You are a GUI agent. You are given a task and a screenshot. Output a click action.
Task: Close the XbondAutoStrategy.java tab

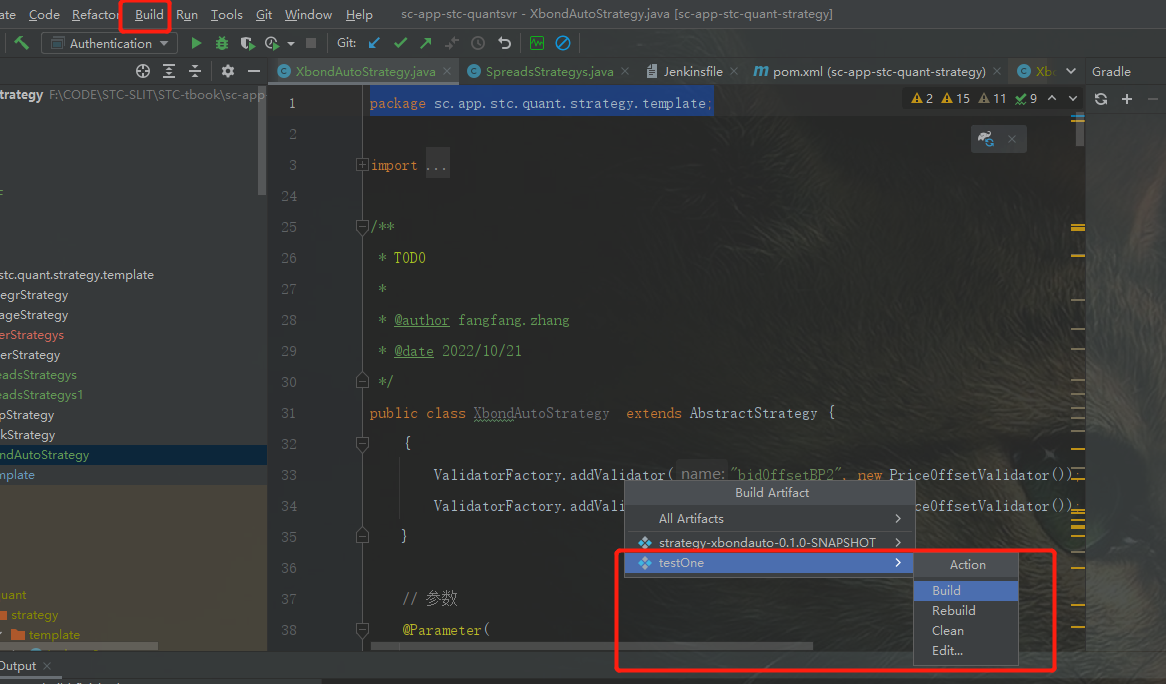(x=447, y=71)
